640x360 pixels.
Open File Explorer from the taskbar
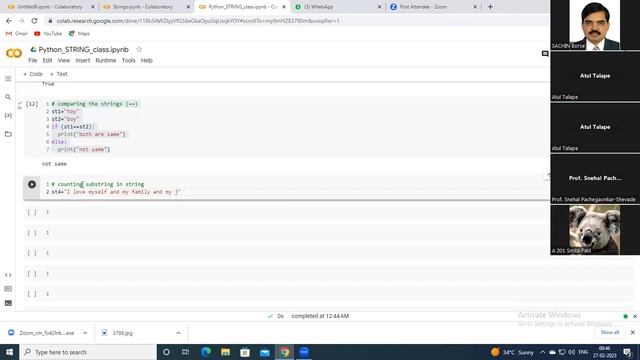coord(225,352)
